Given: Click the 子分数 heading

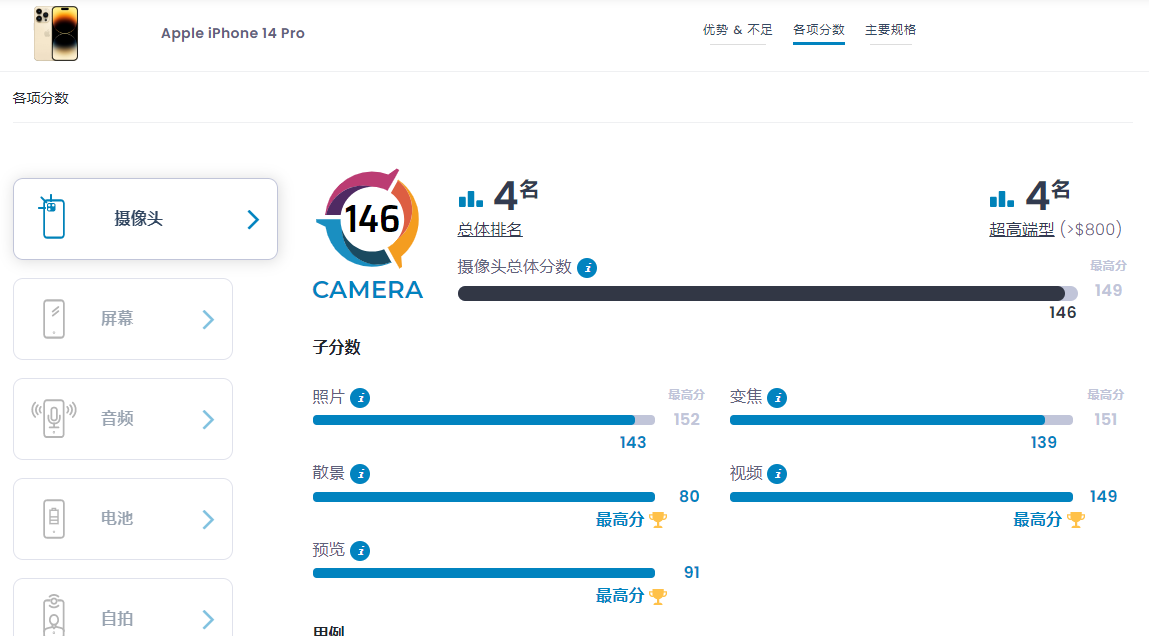Looking at the screenshot, I should pyautogui.click(x=336, y=347).
